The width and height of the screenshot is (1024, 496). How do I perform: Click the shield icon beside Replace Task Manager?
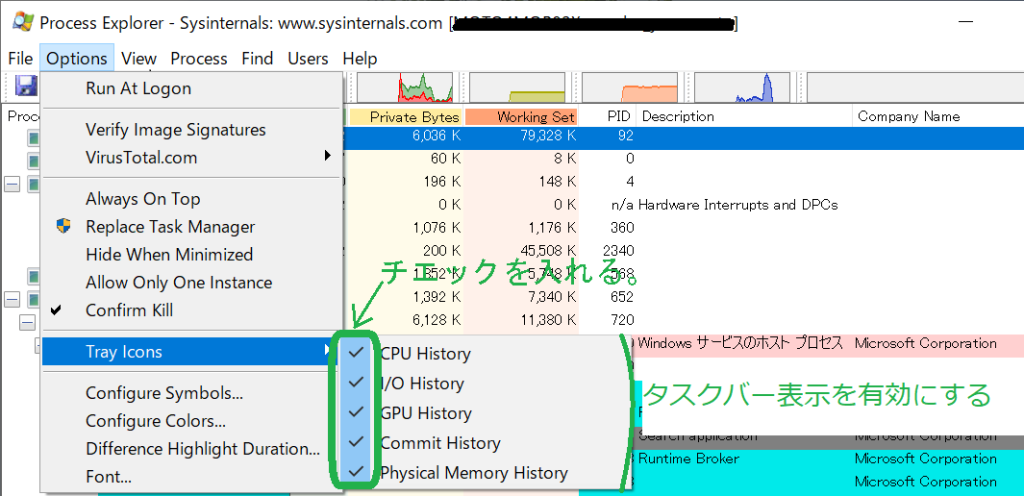64,227
